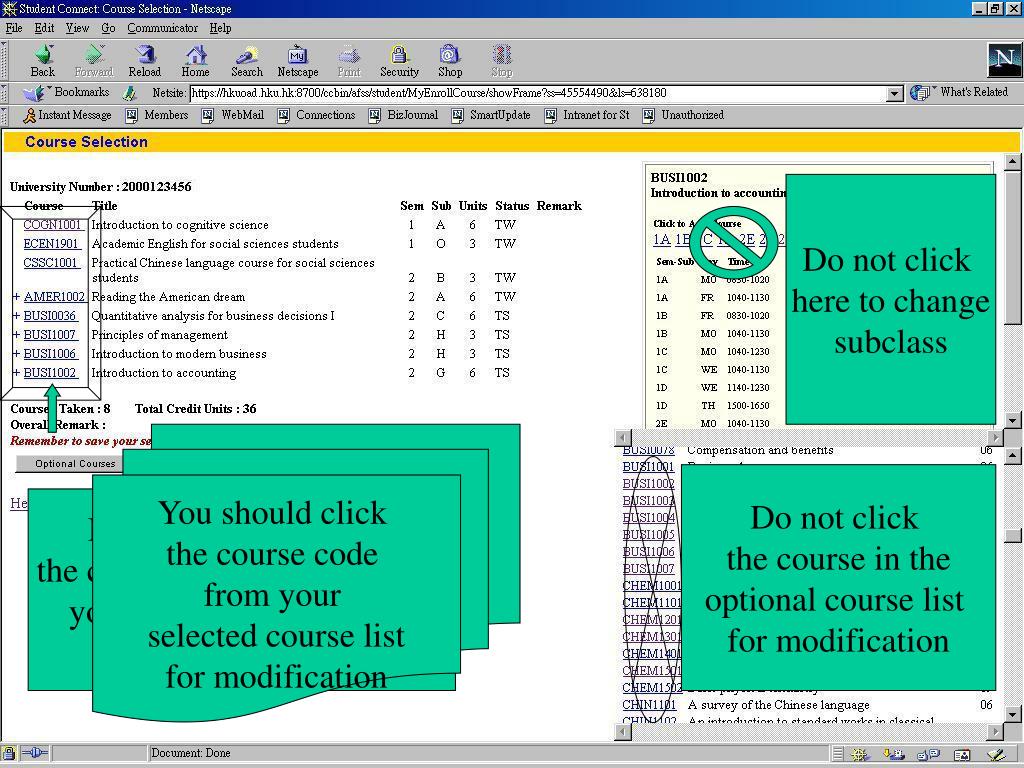Open Connections personal toolbar link

tap(316, 115)
